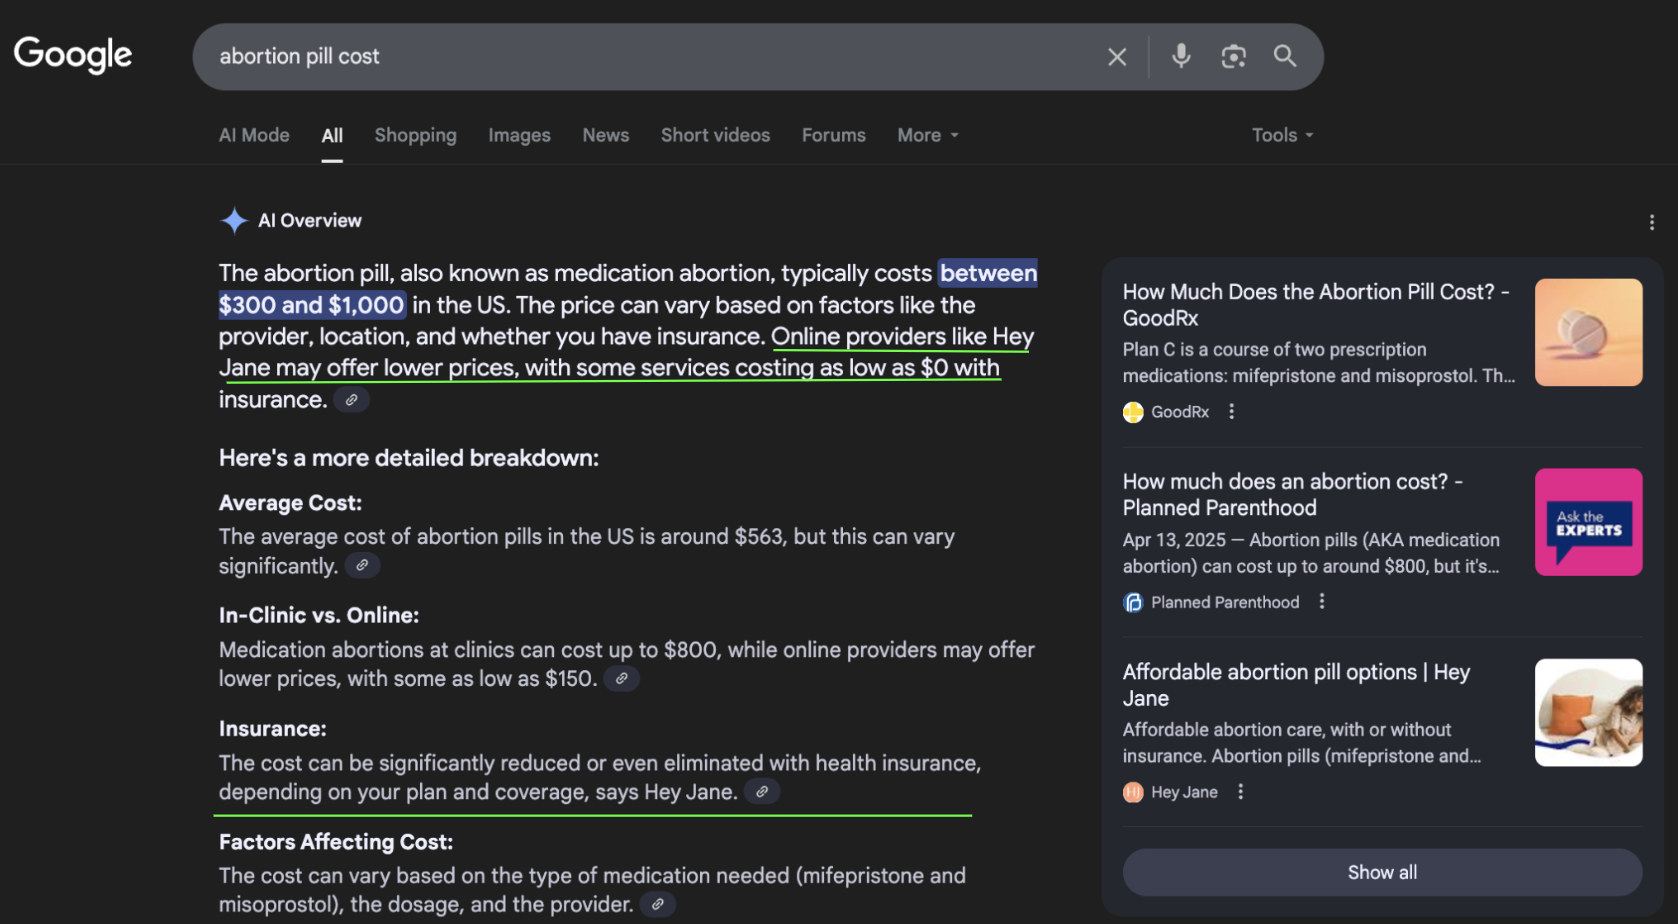Click the 'Average Cost:' heading
1678x924 pixels.
(290, 503)
